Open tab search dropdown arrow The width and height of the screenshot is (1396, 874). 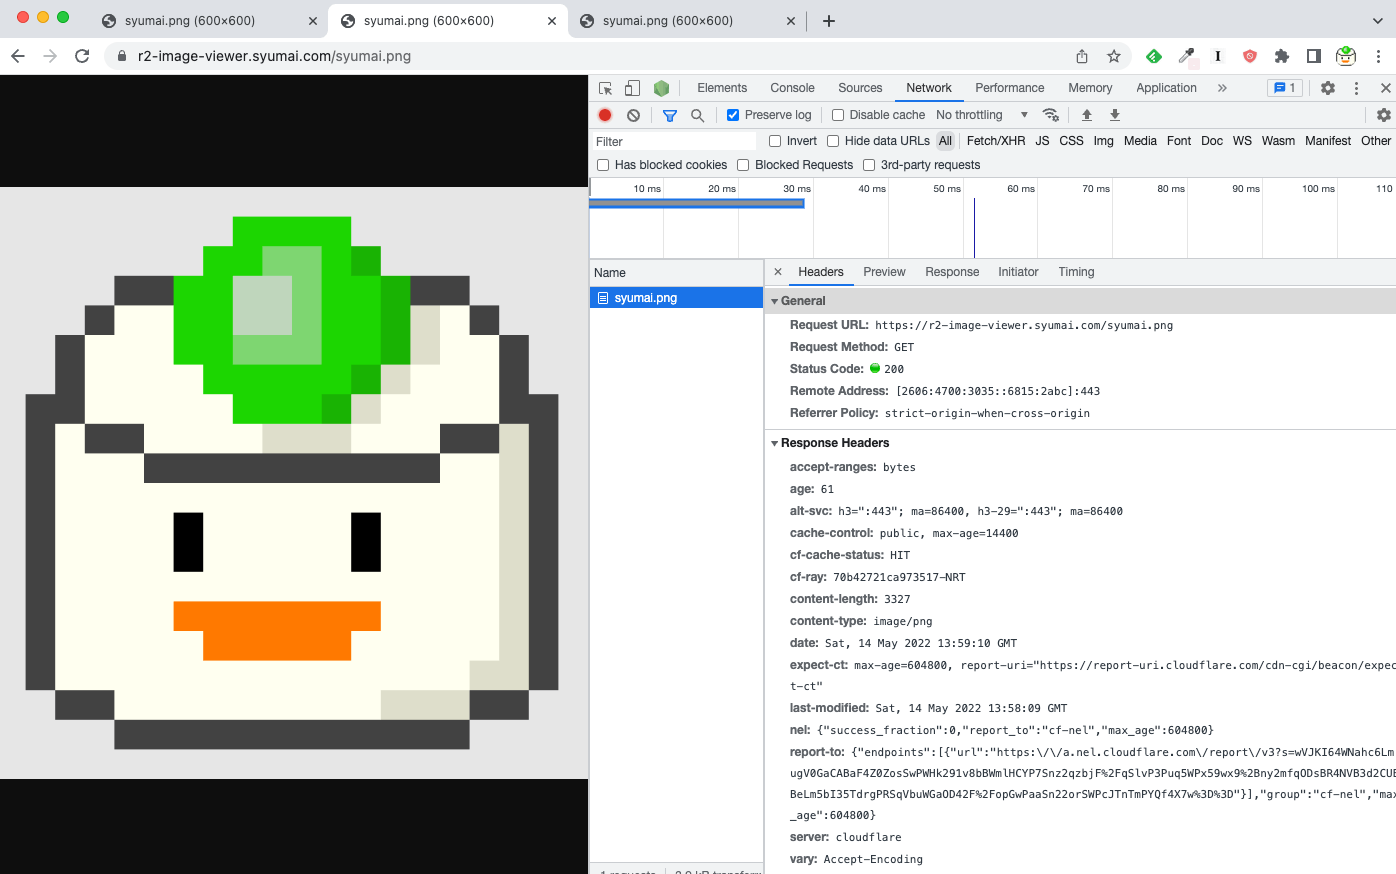1378,20
